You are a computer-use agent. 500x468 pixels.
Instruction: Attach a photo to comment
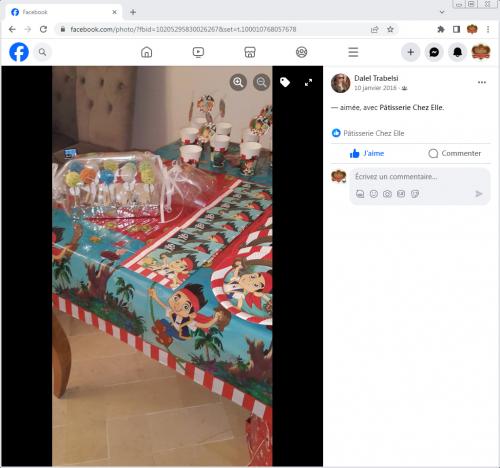click(x=387, y=194)
